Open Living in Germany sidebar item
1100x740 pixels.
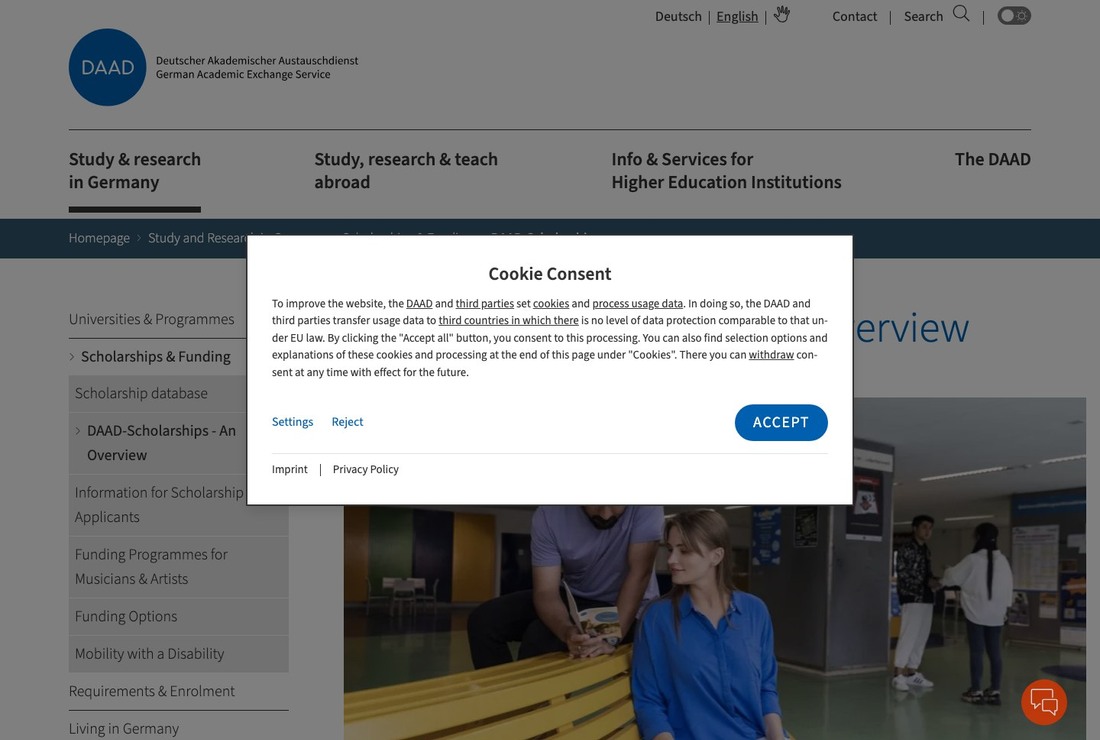123,729
